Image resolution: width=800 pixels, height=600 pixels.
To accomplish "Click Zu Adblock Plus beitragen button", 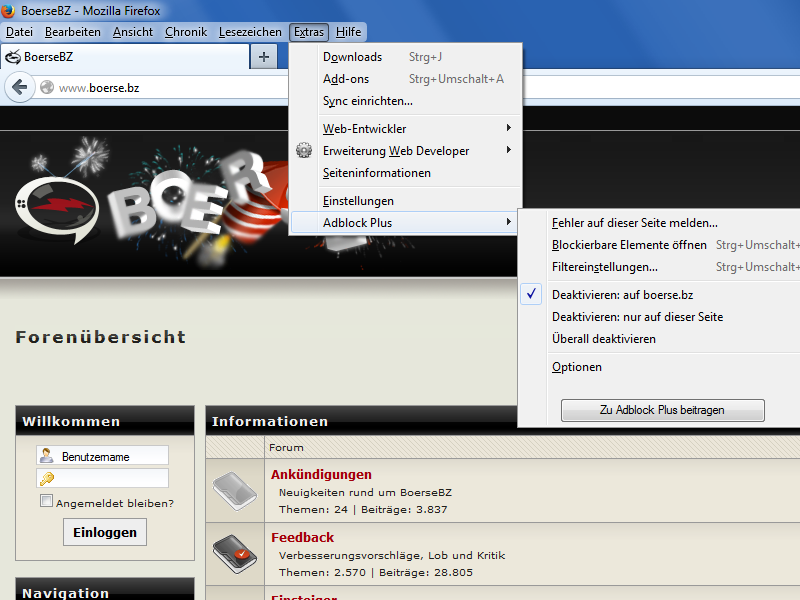I will [x=662, y=410].
